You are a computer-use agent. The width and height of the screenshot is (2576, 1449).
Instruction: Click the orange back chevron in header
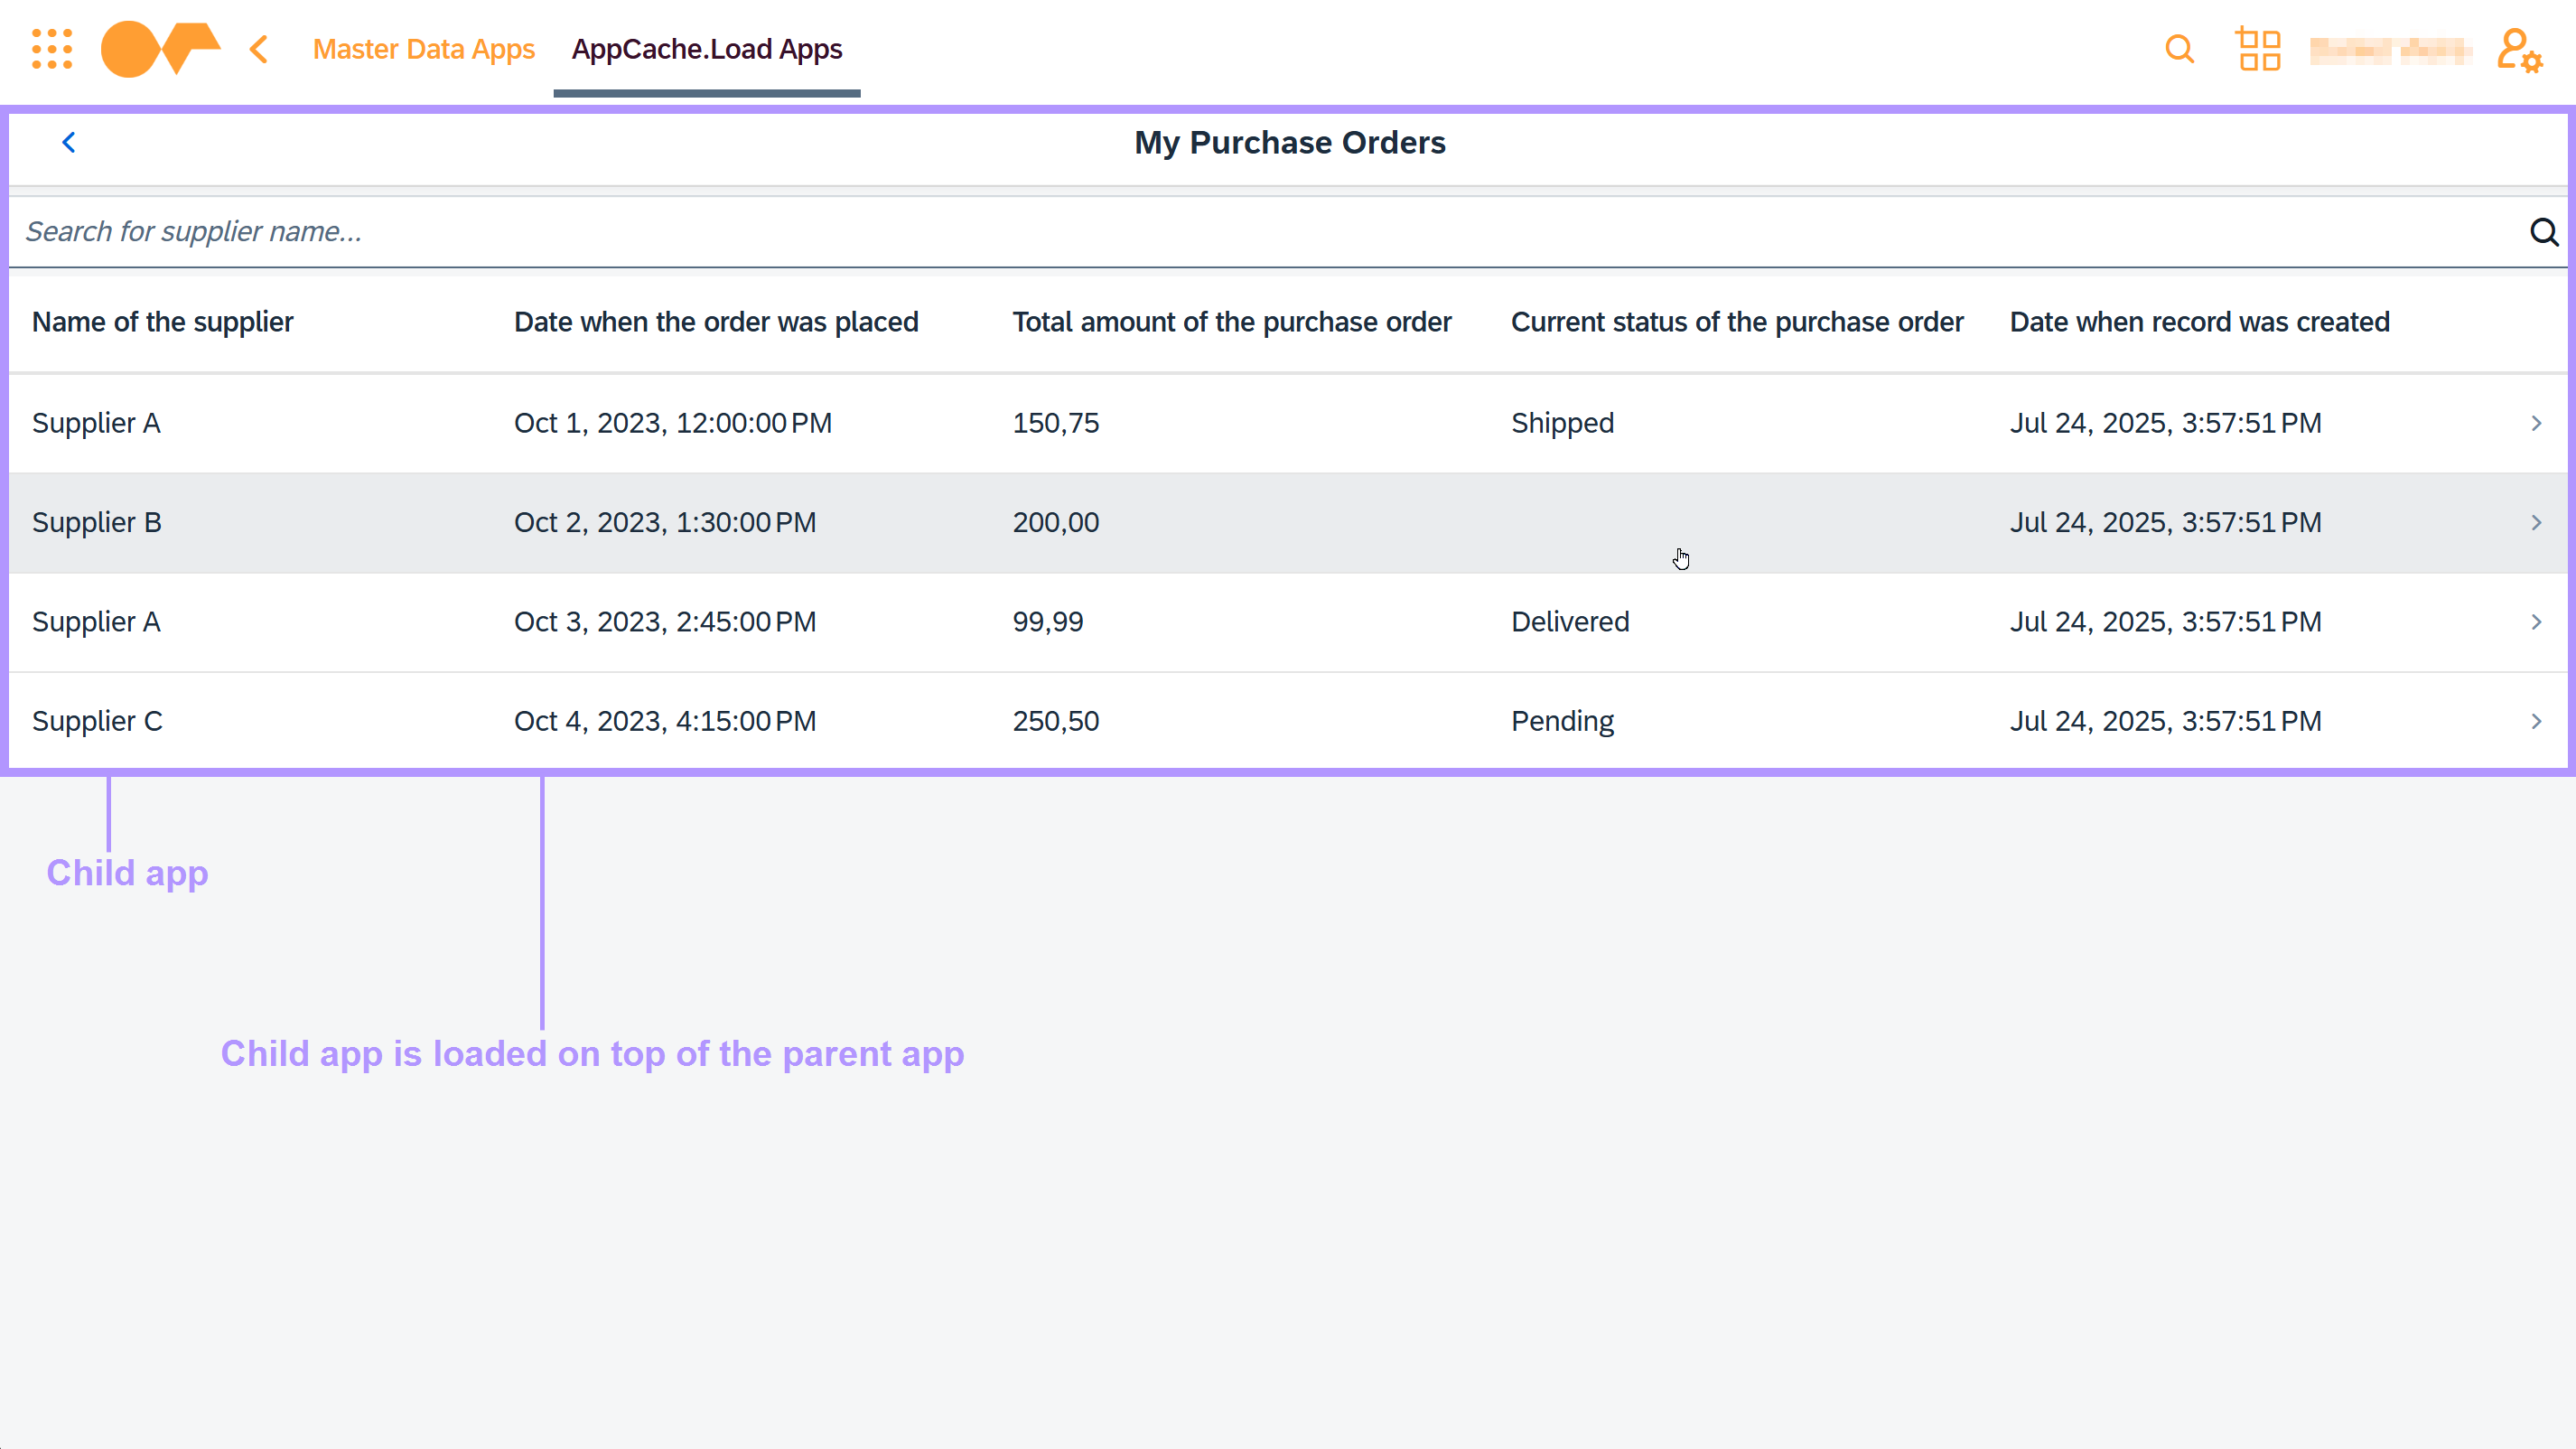pyautogui.click(x=259, y=49)
